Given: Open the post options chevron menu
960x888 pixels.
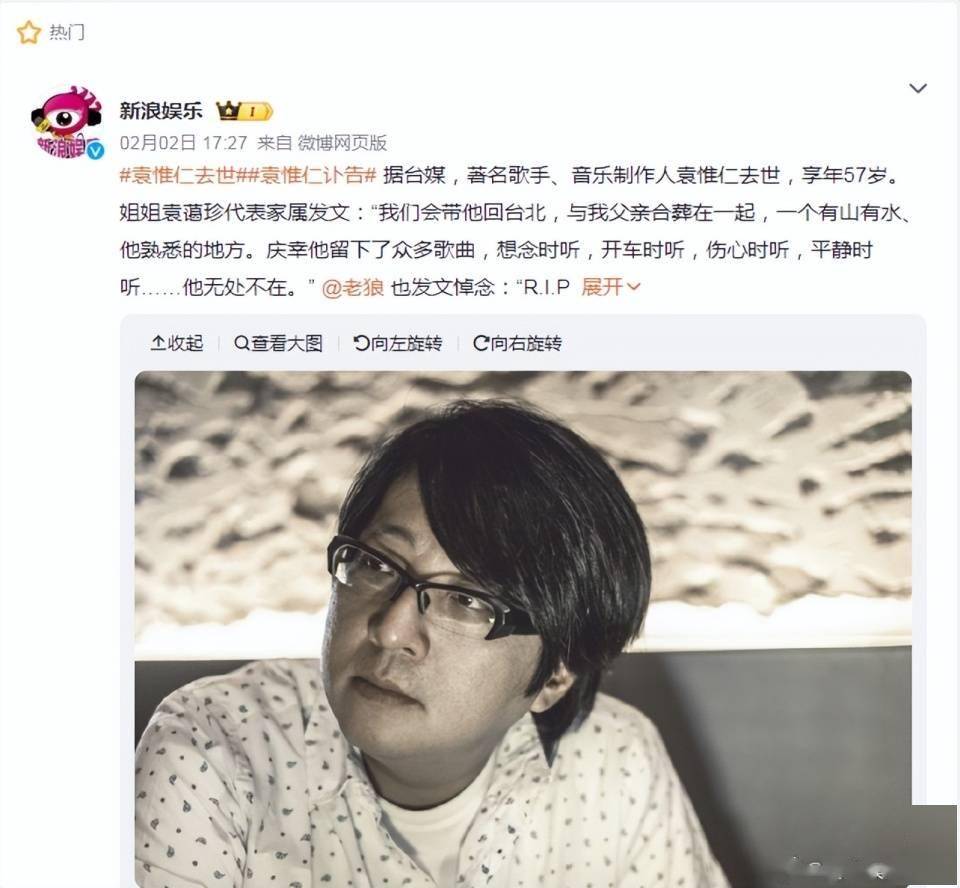Looking at the screenshot, I should pos(917,88).
